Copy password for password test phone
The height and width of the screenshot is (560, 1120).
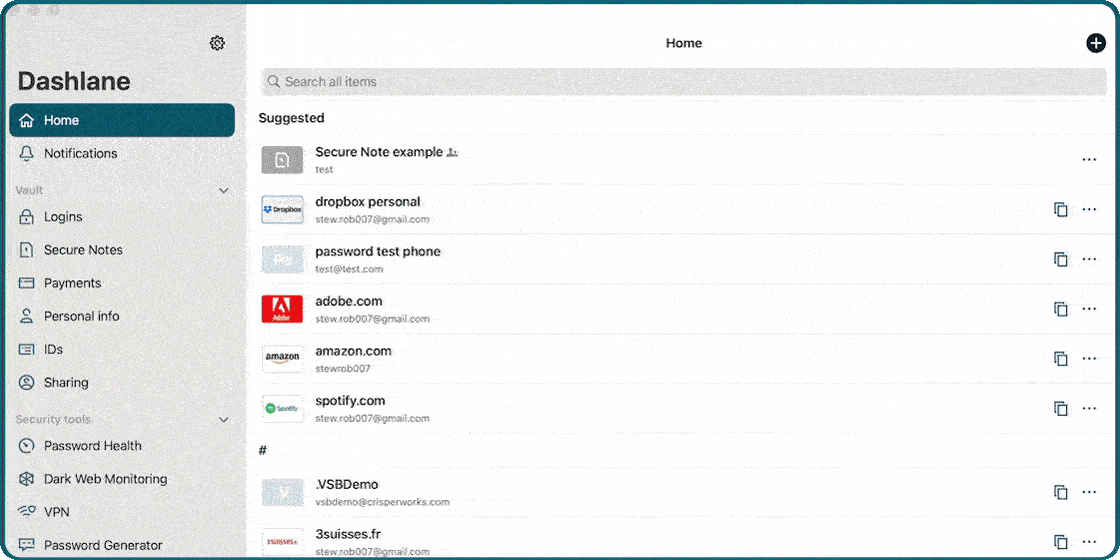click(x=1060, y=259)
